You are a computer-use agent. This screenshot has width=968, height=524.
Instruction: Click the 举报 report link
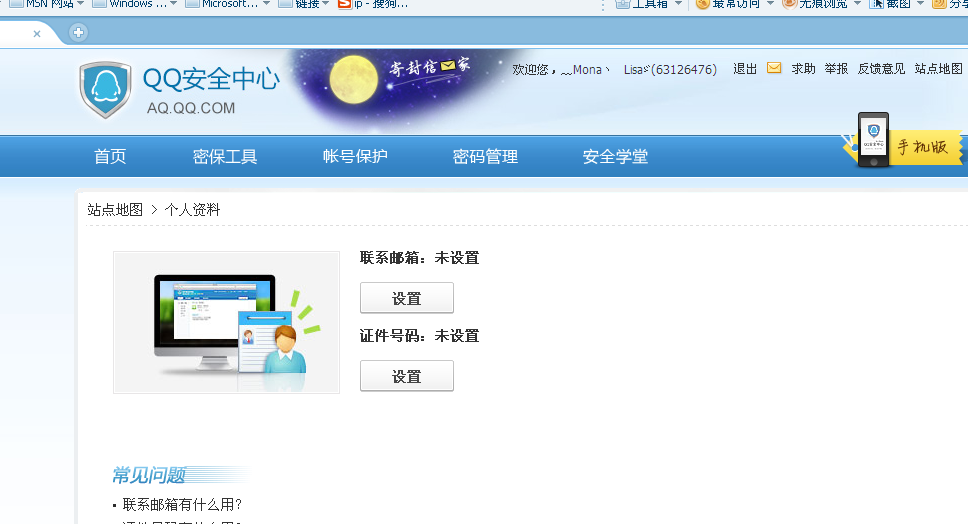[x=836, y=69]
